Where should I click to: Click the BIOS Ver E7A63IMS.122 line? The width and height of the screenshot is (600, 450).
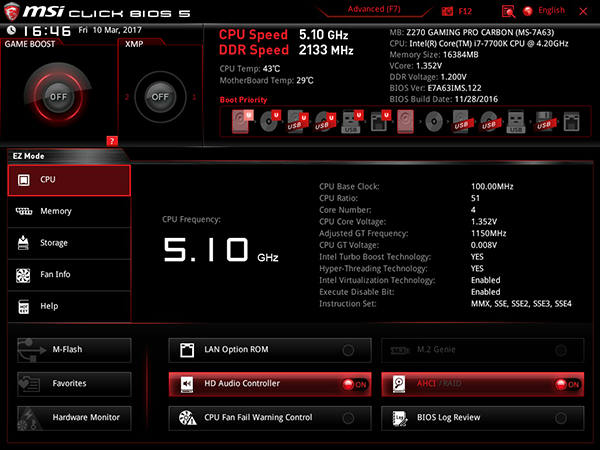[435, 88]
